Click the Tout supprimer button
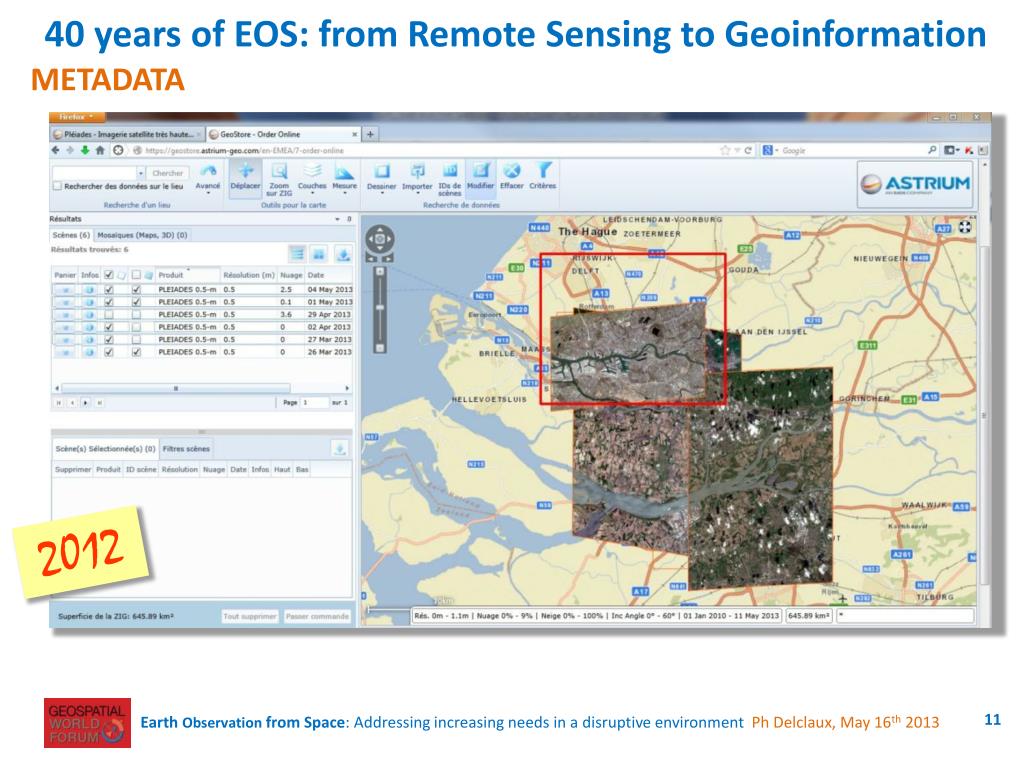 (250, 616)
